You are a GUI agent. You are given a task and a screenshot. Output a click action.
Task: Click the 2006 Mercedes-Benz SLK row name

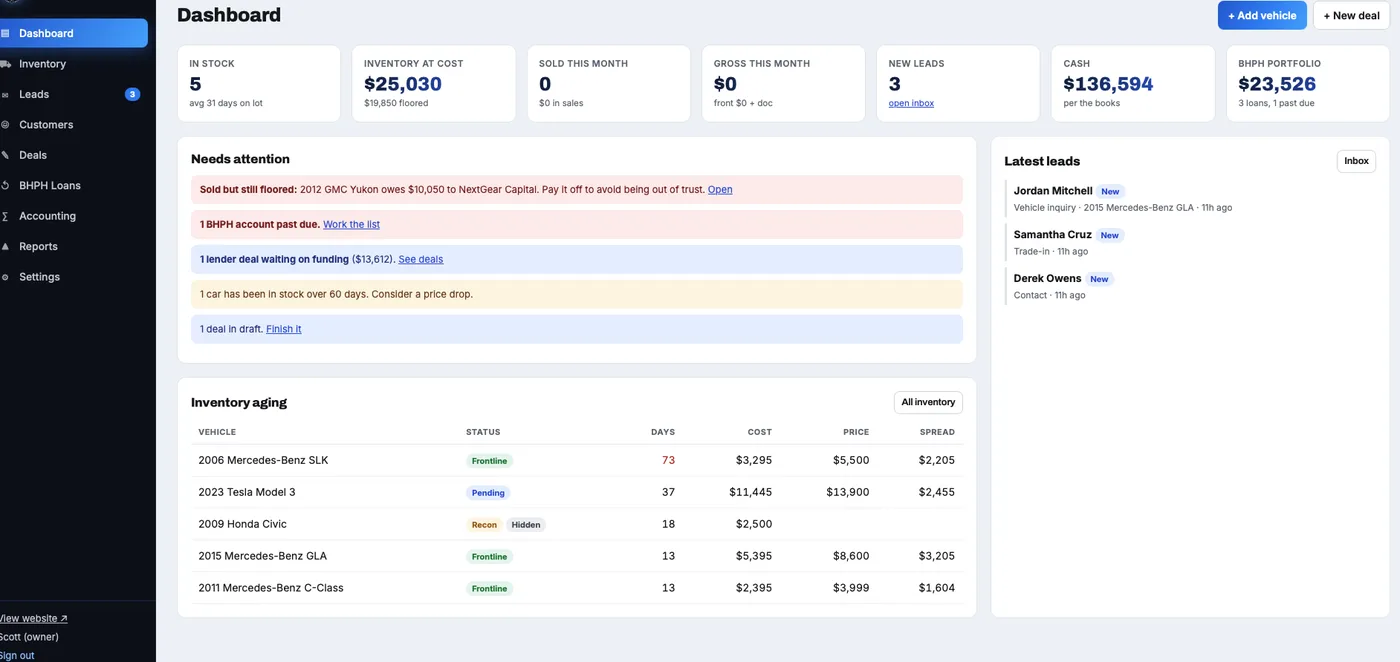(x=263, y=460)
